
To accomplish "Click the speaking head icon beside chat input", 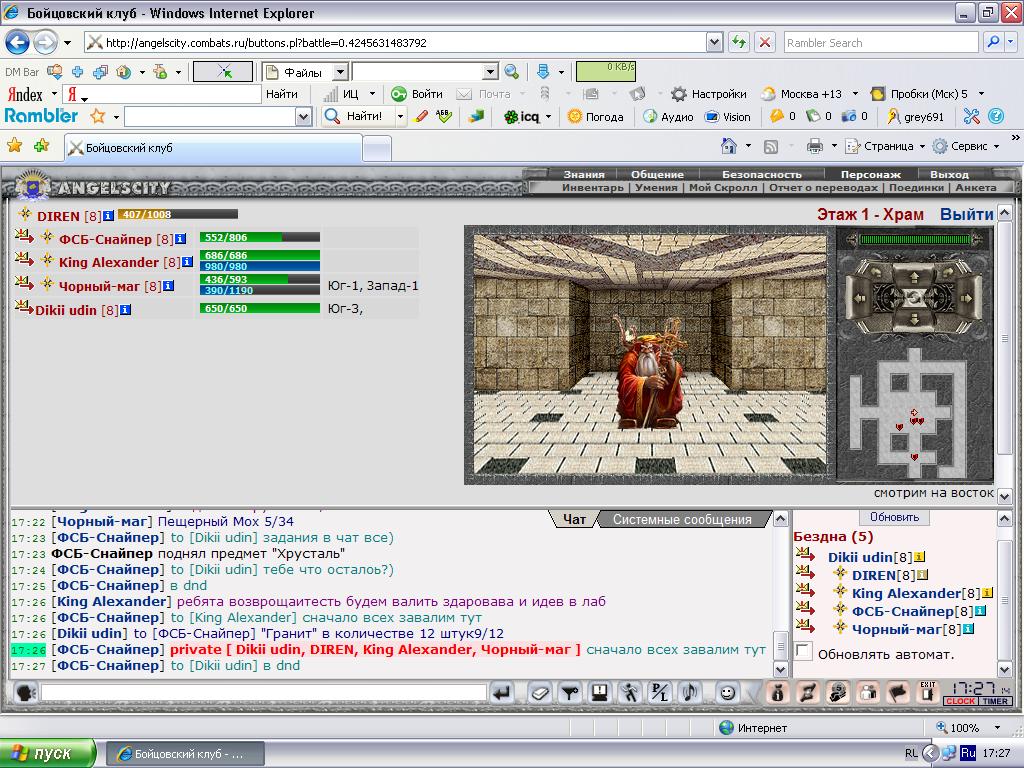I will 25,693.
